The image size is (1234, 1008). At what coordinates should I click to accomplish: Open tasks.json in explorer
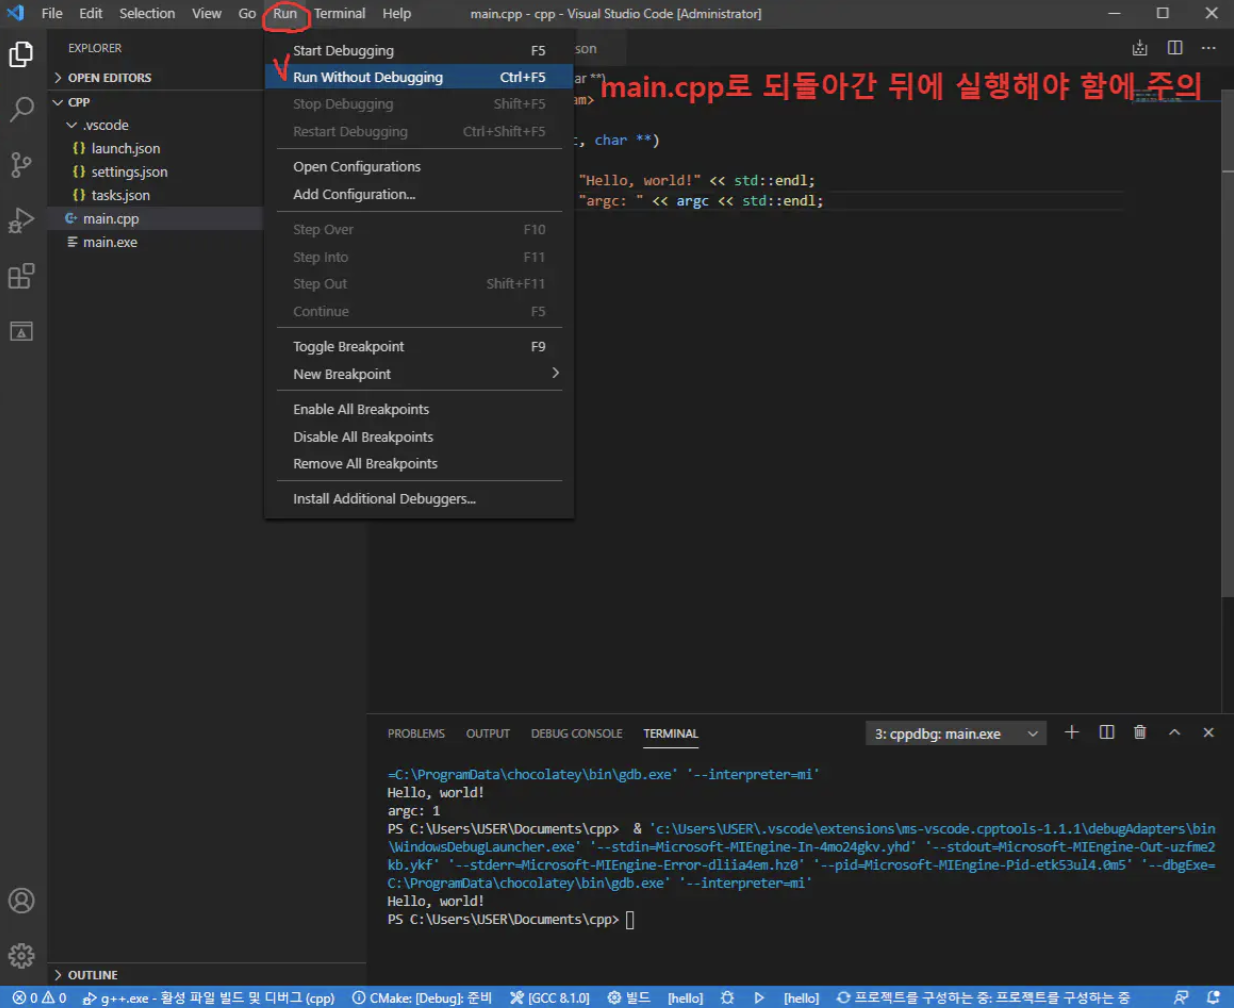click(x=155, y=195)
